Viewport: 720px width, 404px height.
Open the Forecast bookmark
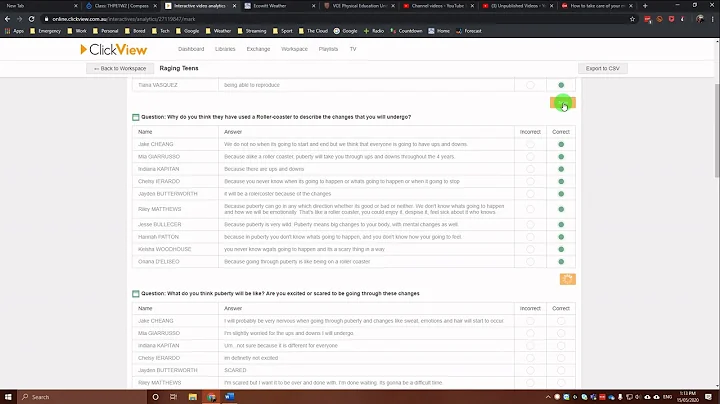(x=469, y=31)
